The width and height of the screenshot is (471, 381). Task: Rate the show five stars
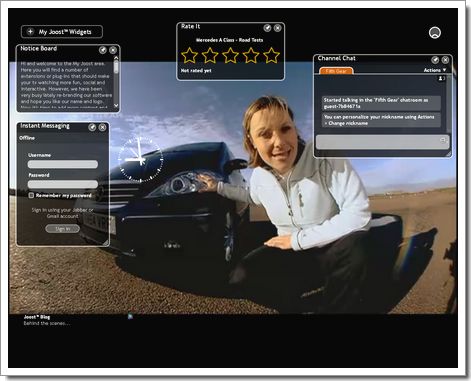click(x=271, y=55)
